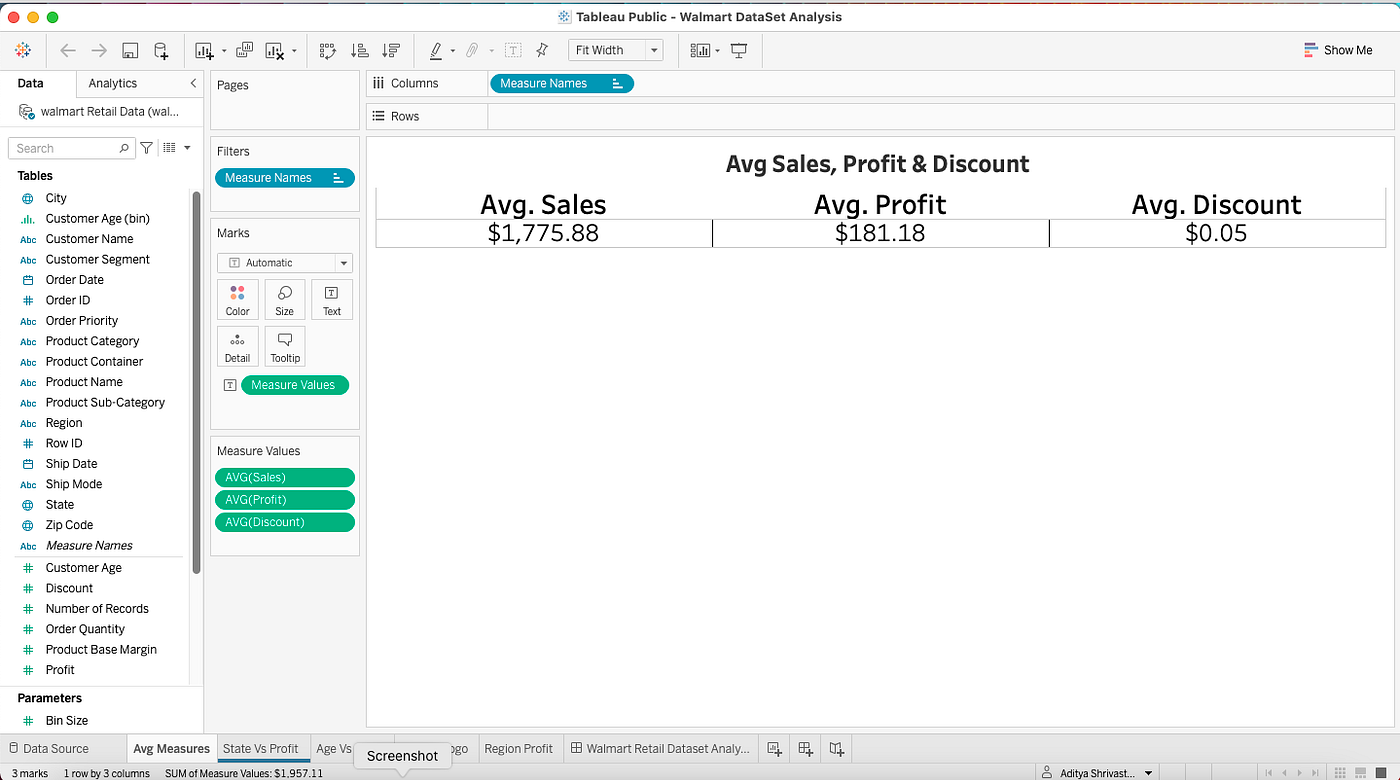Toggle Presentation Mode in the toolbar
The height and width of the screenshot is (780, 1400).
[x=738, y=50]
